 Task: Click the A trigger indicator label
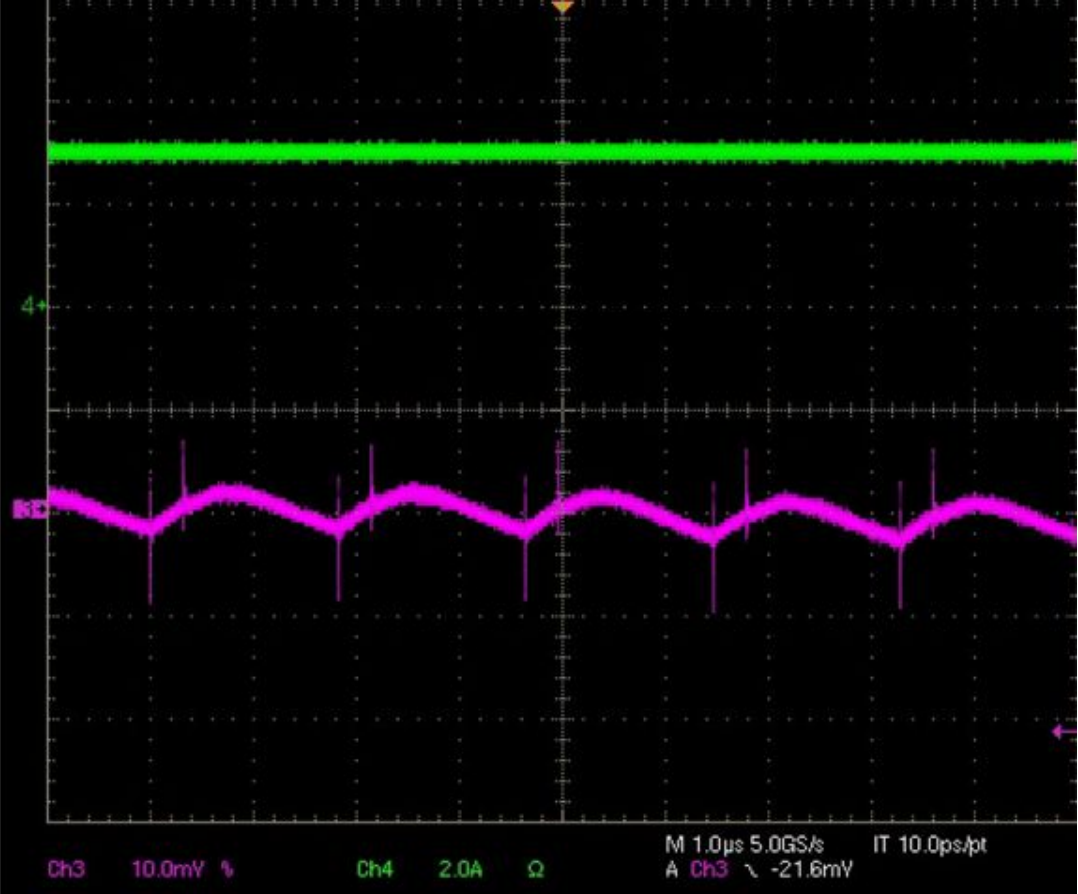[671, 870]
